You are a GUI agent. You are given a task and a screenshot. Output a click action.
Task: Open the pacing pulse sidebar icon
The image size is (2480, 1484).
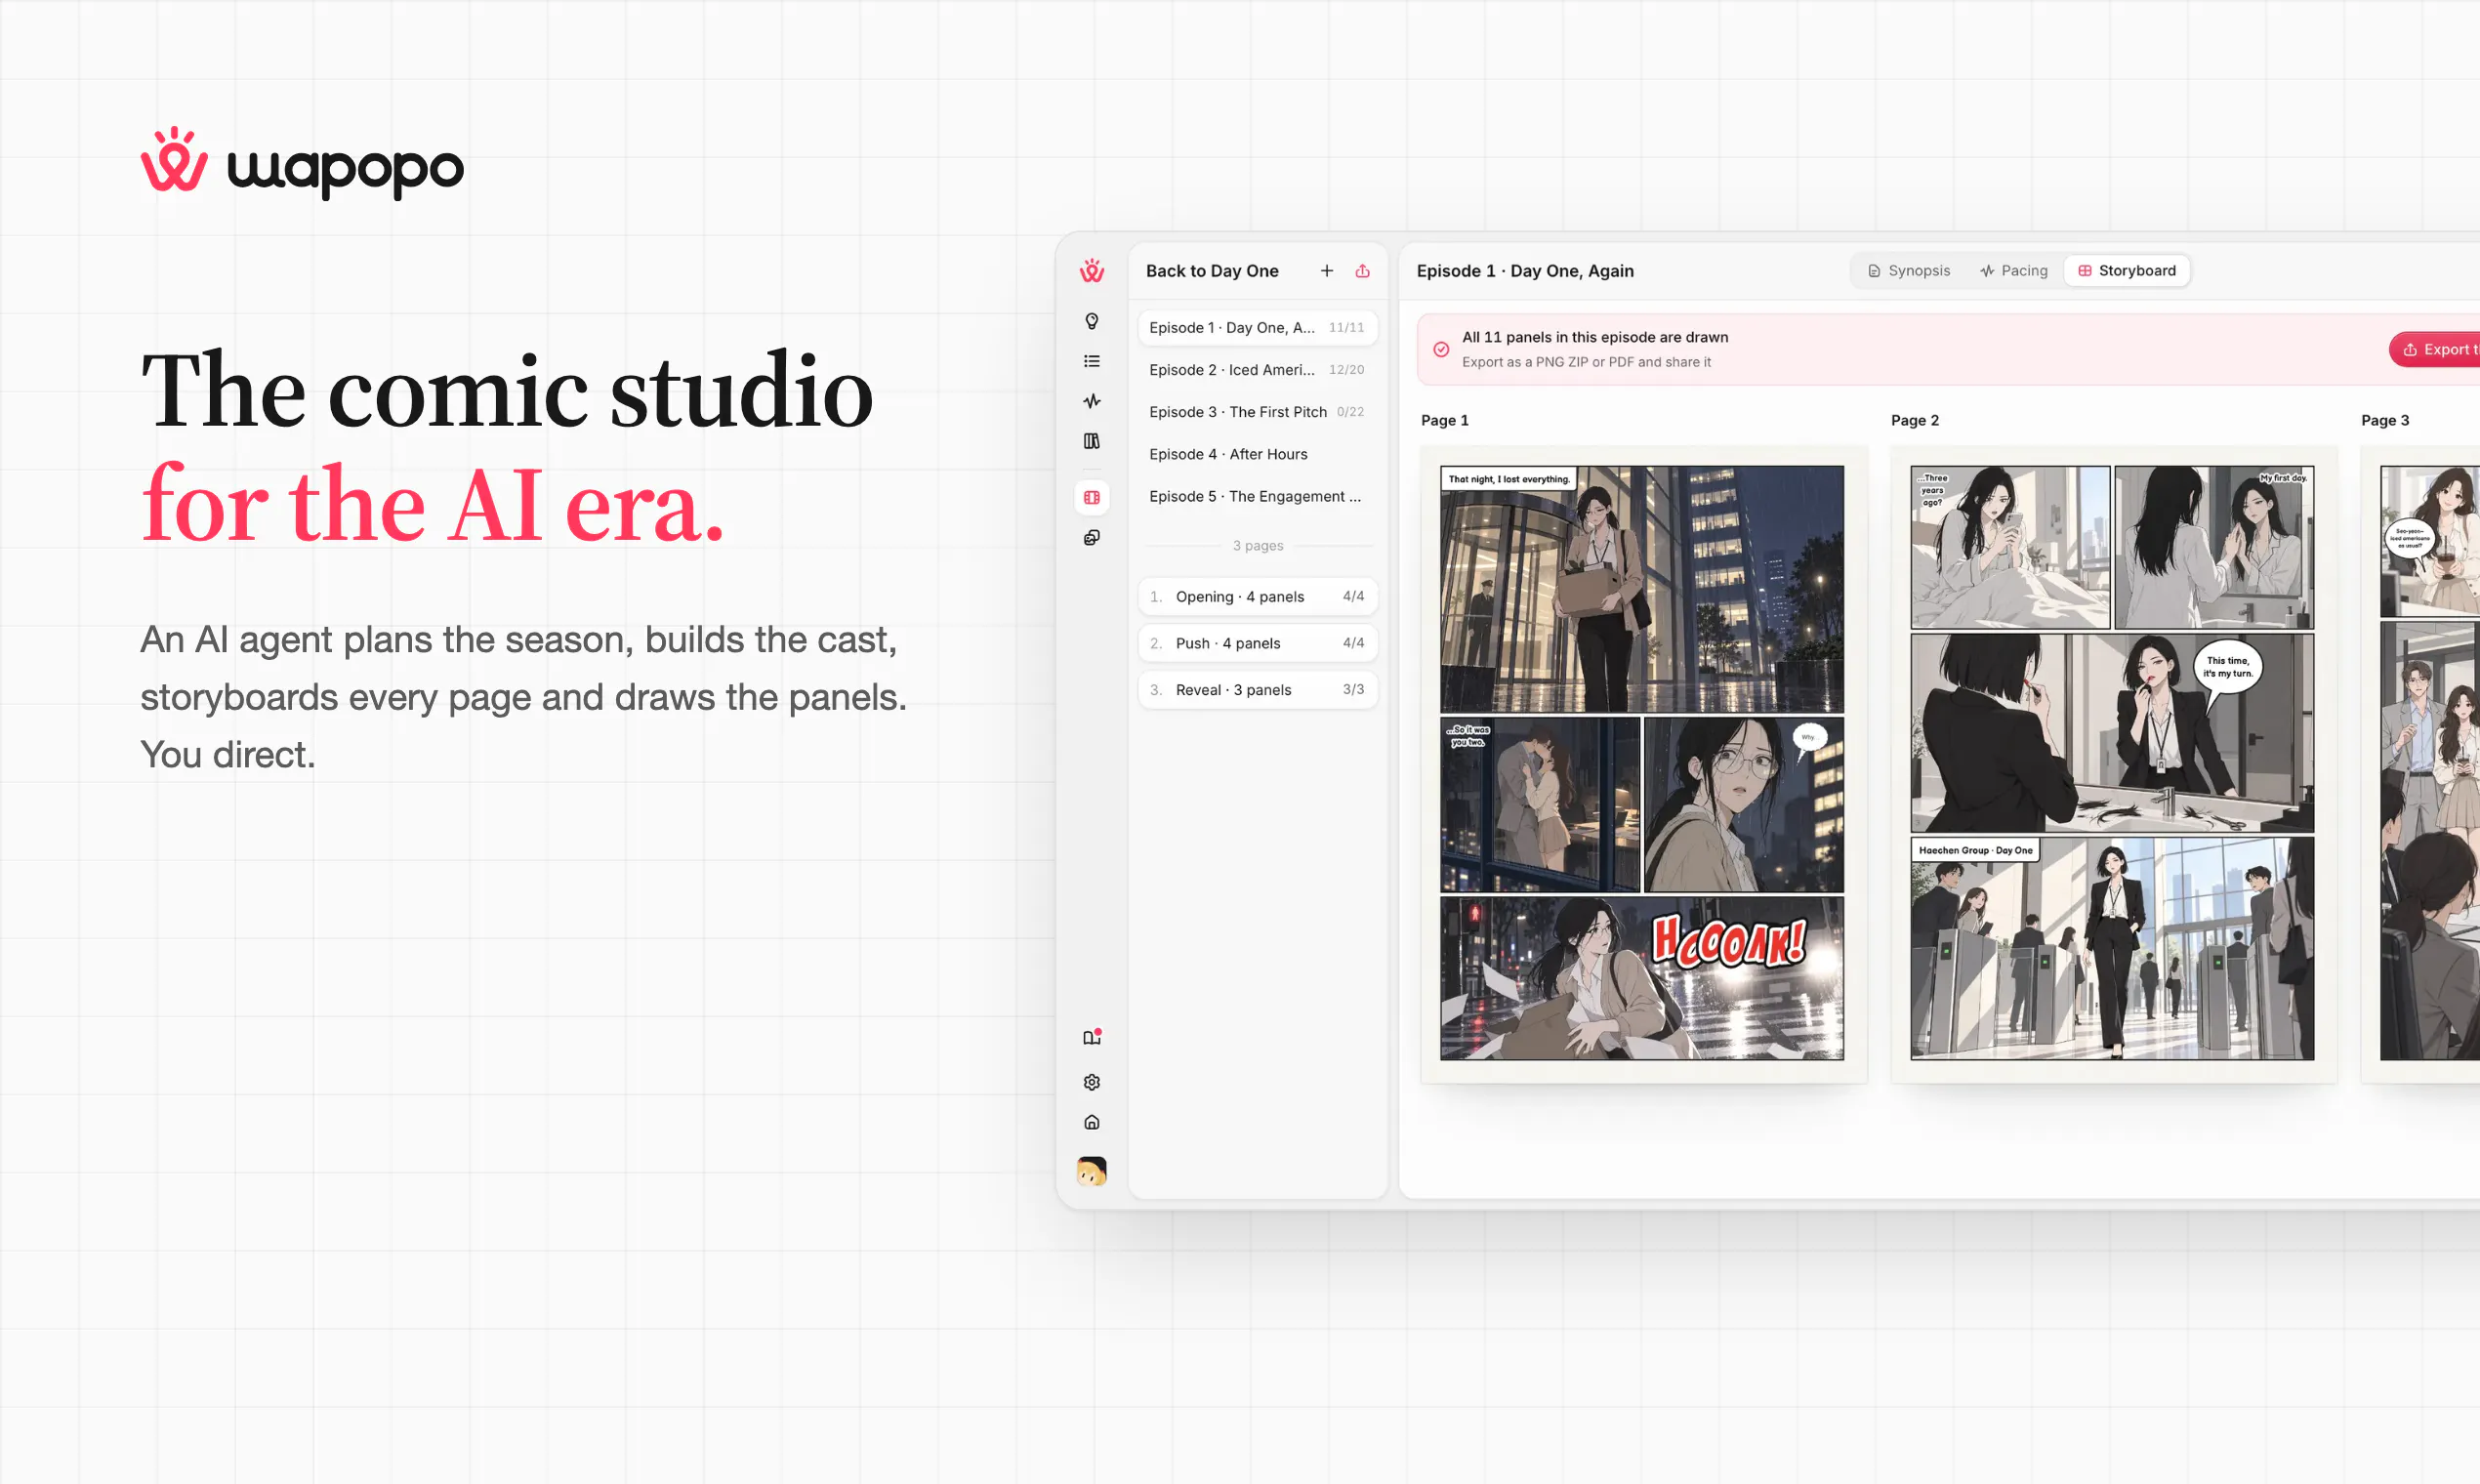tap(1091, 401)
